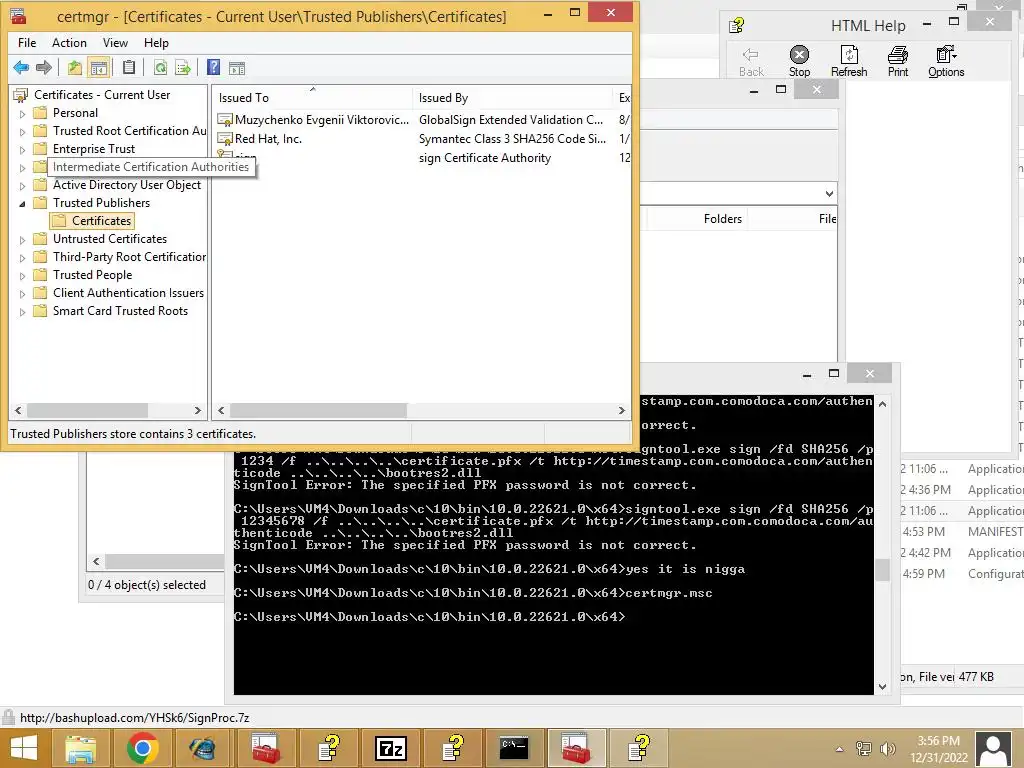Click the Export List toolbar icon
Viewport: 1024px width, 768px height.
coord(183,67)
